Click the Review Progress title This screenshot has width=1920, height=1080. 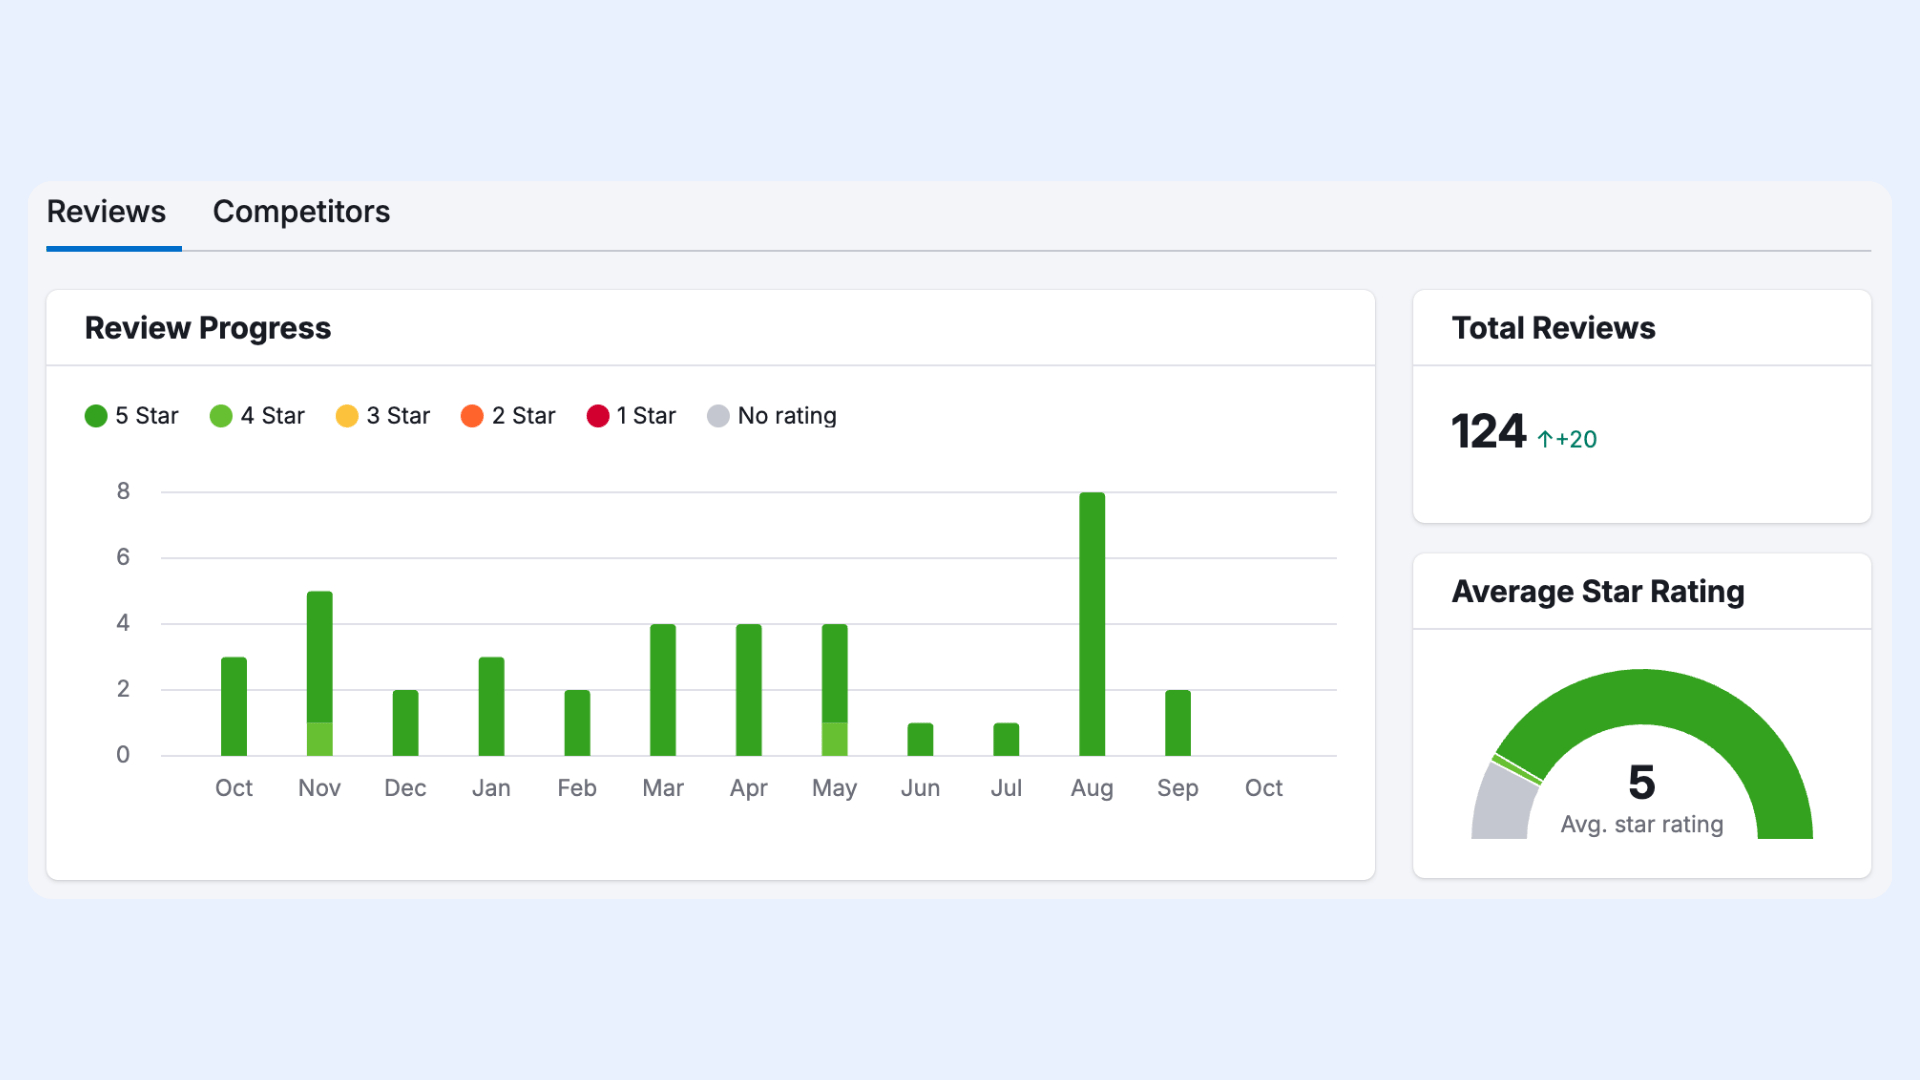click(208, 328)
